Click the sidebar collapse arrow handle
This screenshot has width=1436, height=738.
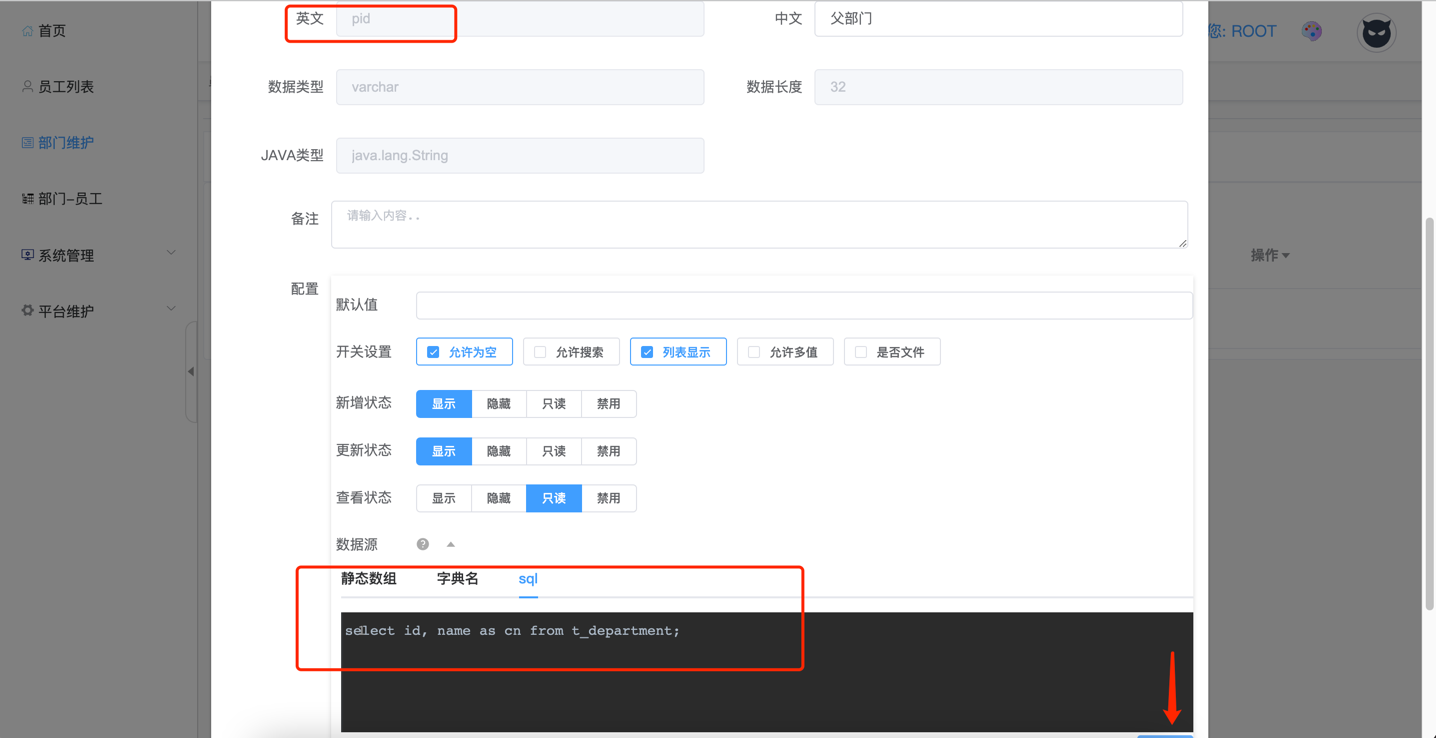click(191, 371)
